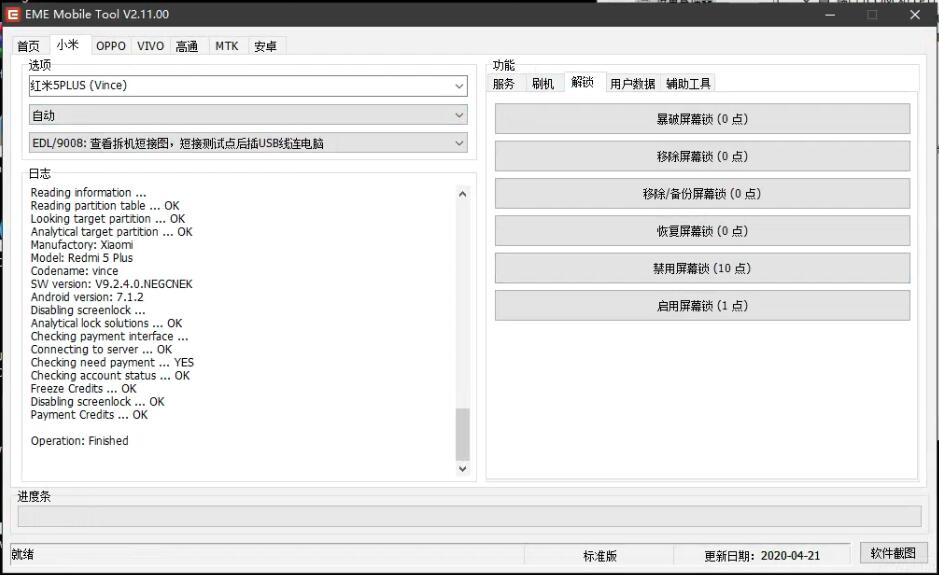Click log line 'Manufactory: Xiaomi'

click(82, 245)
